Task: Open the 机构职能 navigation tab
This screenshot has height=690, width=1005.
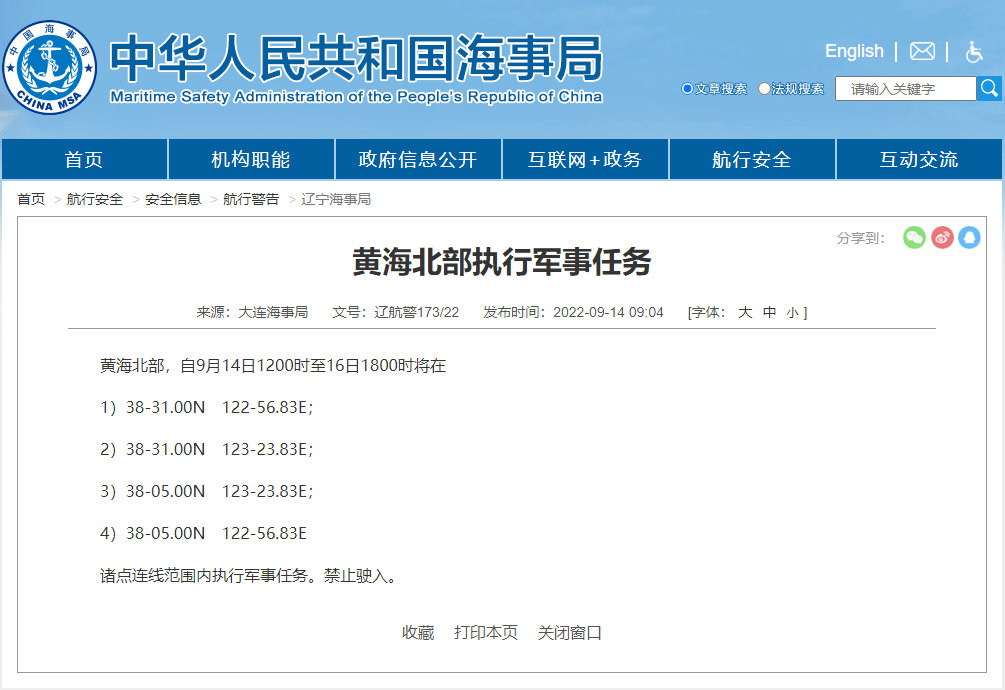Action: pos(251,159)
